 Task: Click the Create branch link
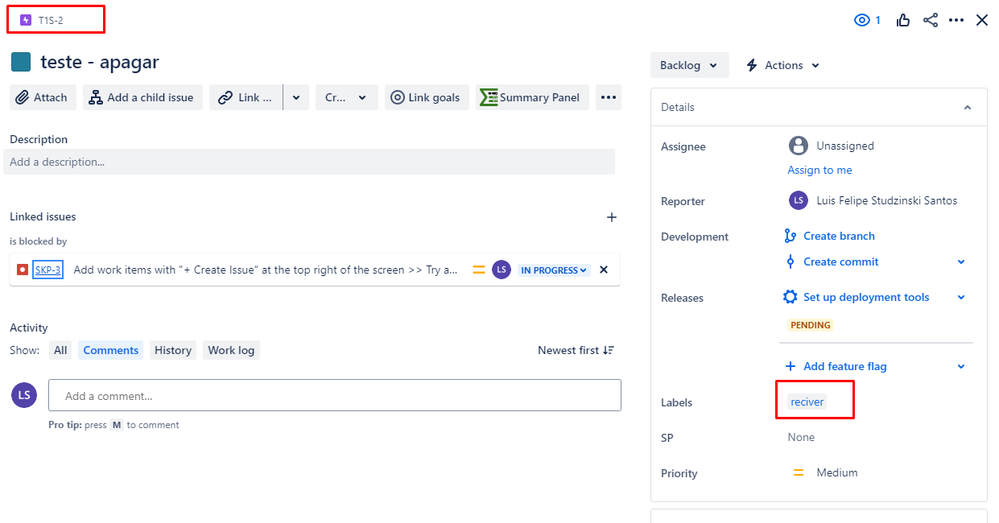[x=838, y=236]
